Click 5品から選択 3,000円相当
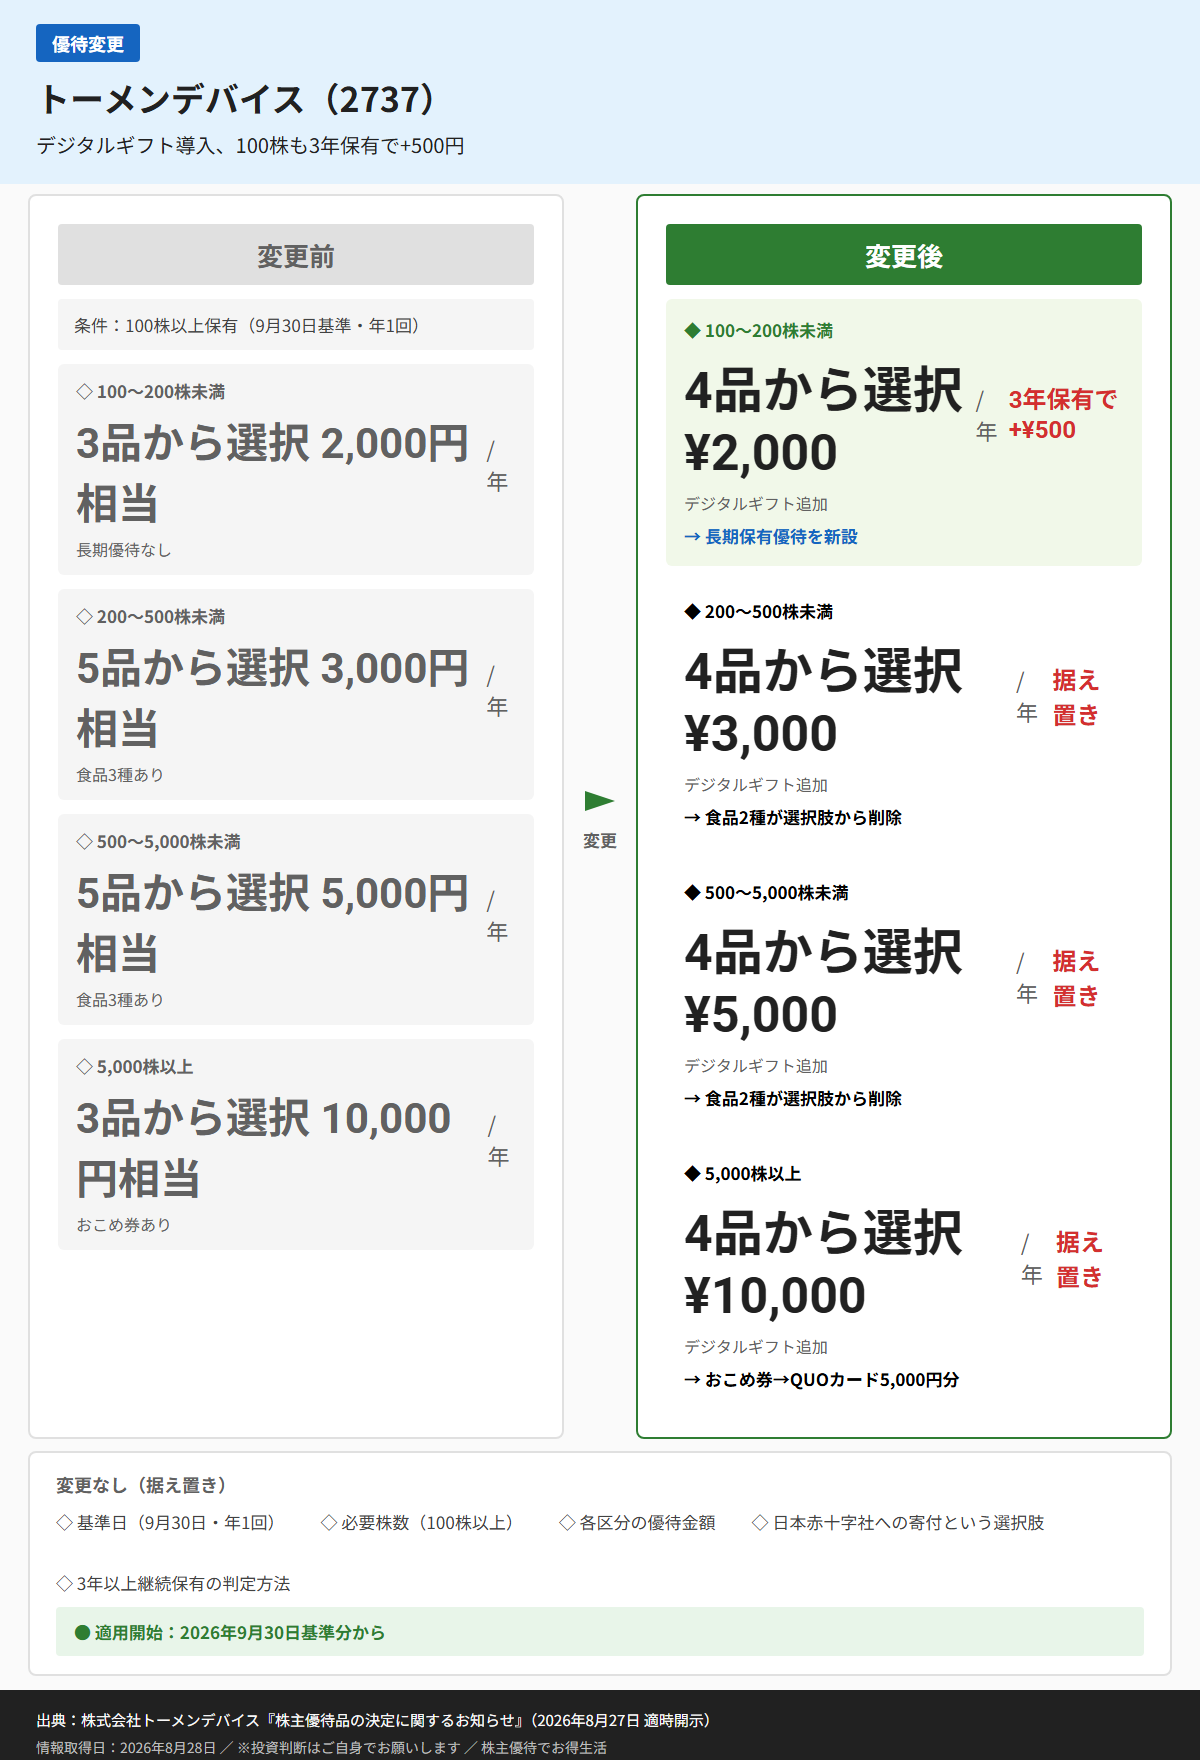This screenshot has width=1200, height=1760. click(x=273, y=698)
